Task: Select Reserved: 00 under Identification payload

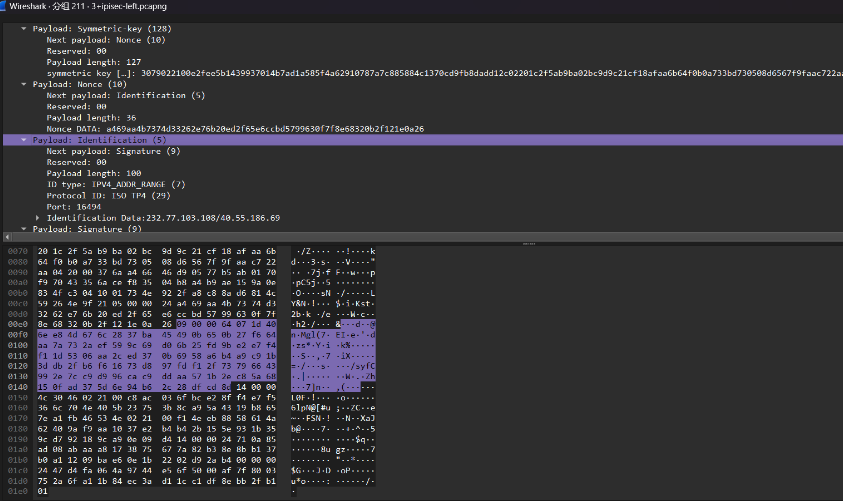Action: [76, 162]
